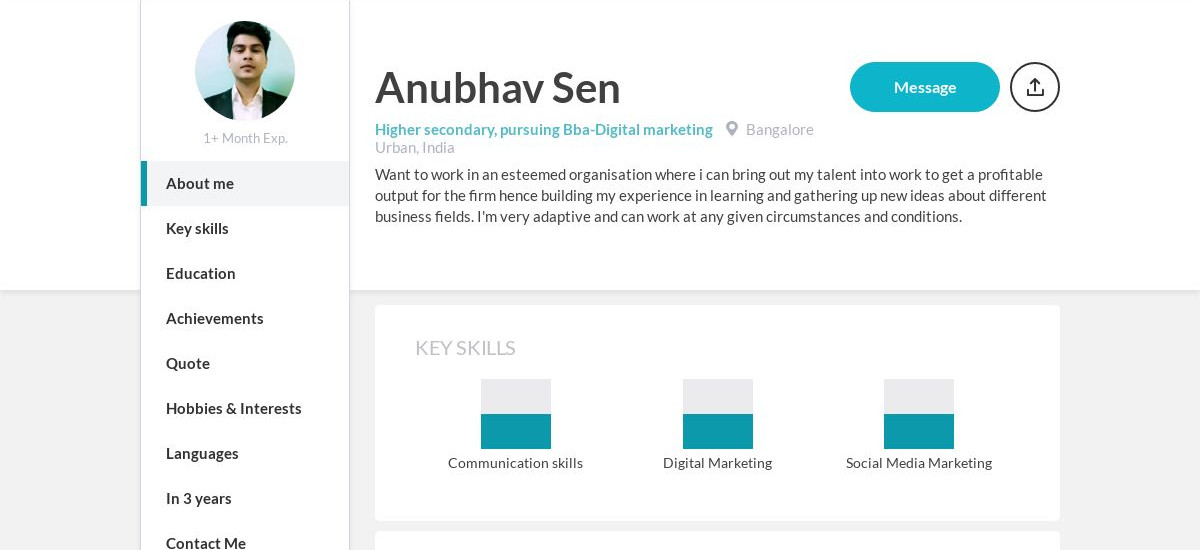Viewport: 1200px width, 550px height.
Task: Open Contact Me section
Action: pyautogui.click(x=206, y=541)
